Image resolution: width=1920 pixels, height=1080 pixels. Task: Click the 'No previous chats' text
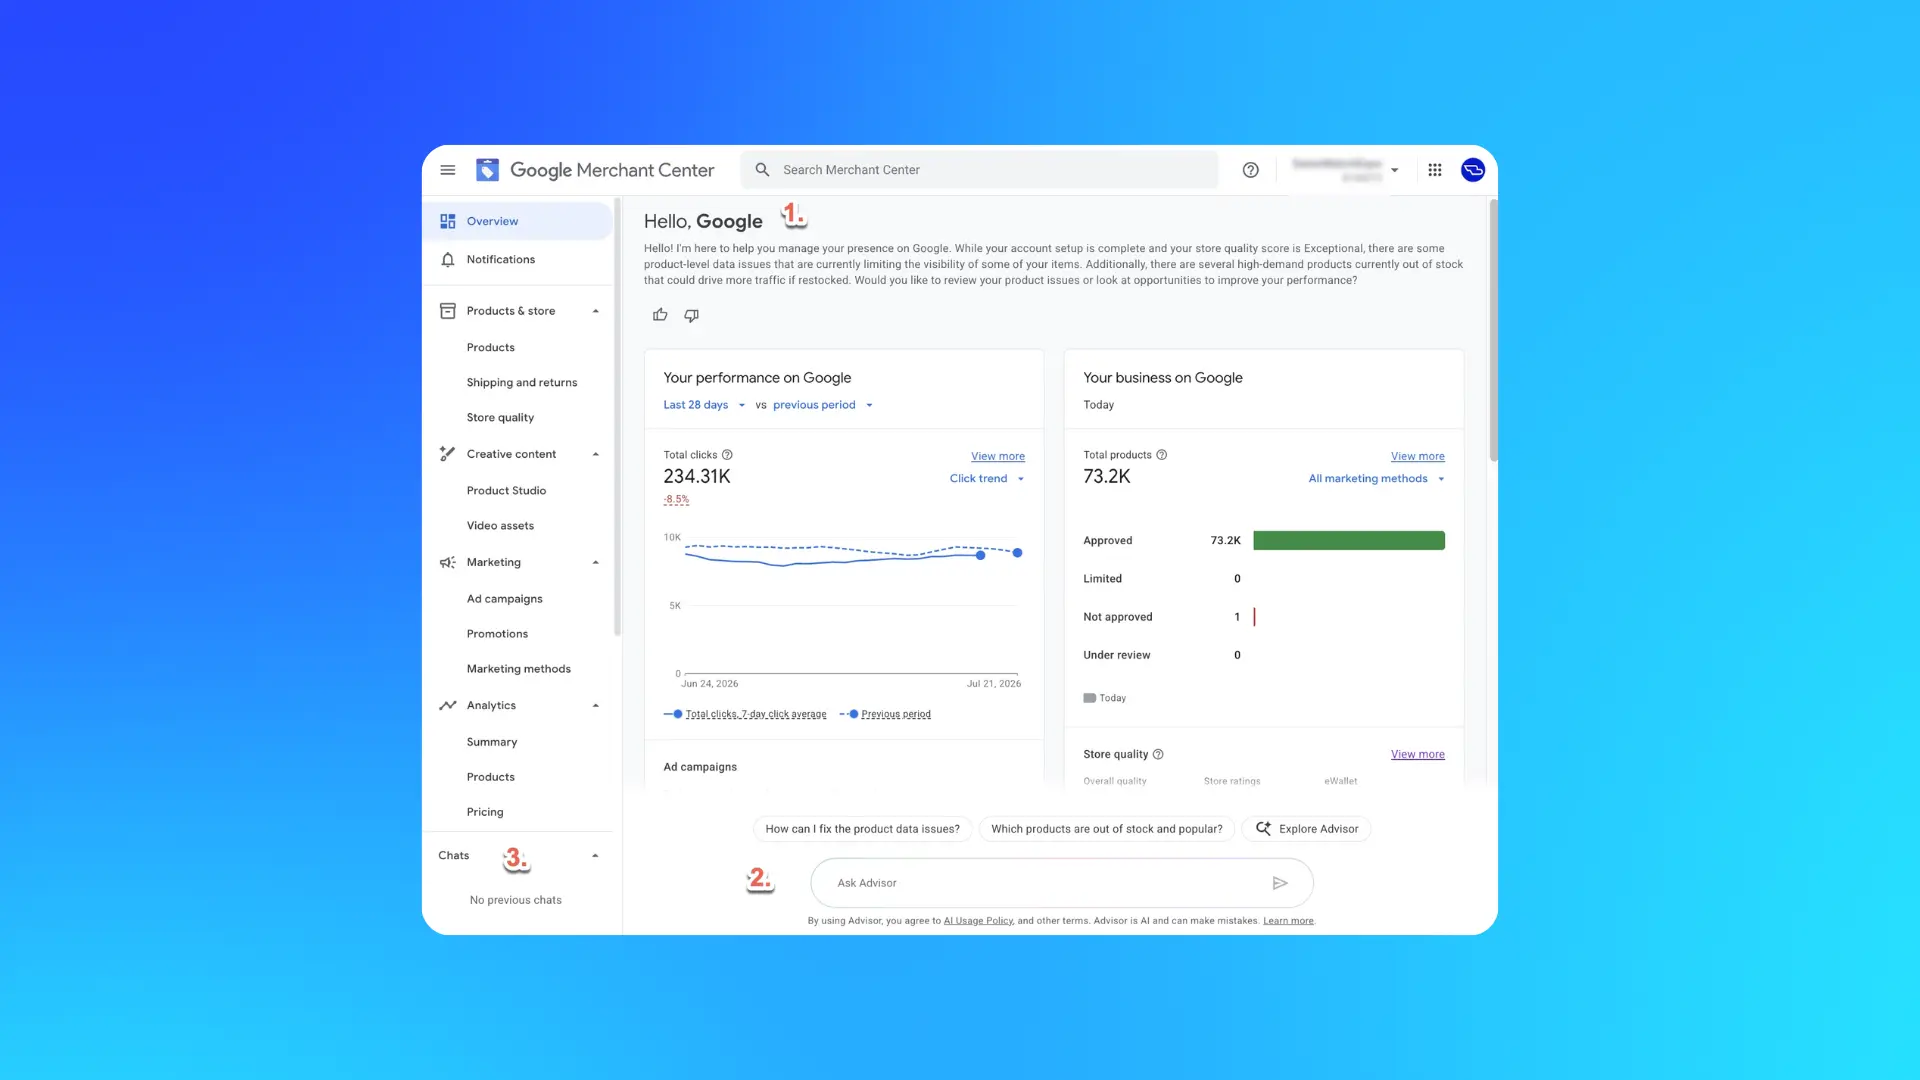[x=516, y=900]
